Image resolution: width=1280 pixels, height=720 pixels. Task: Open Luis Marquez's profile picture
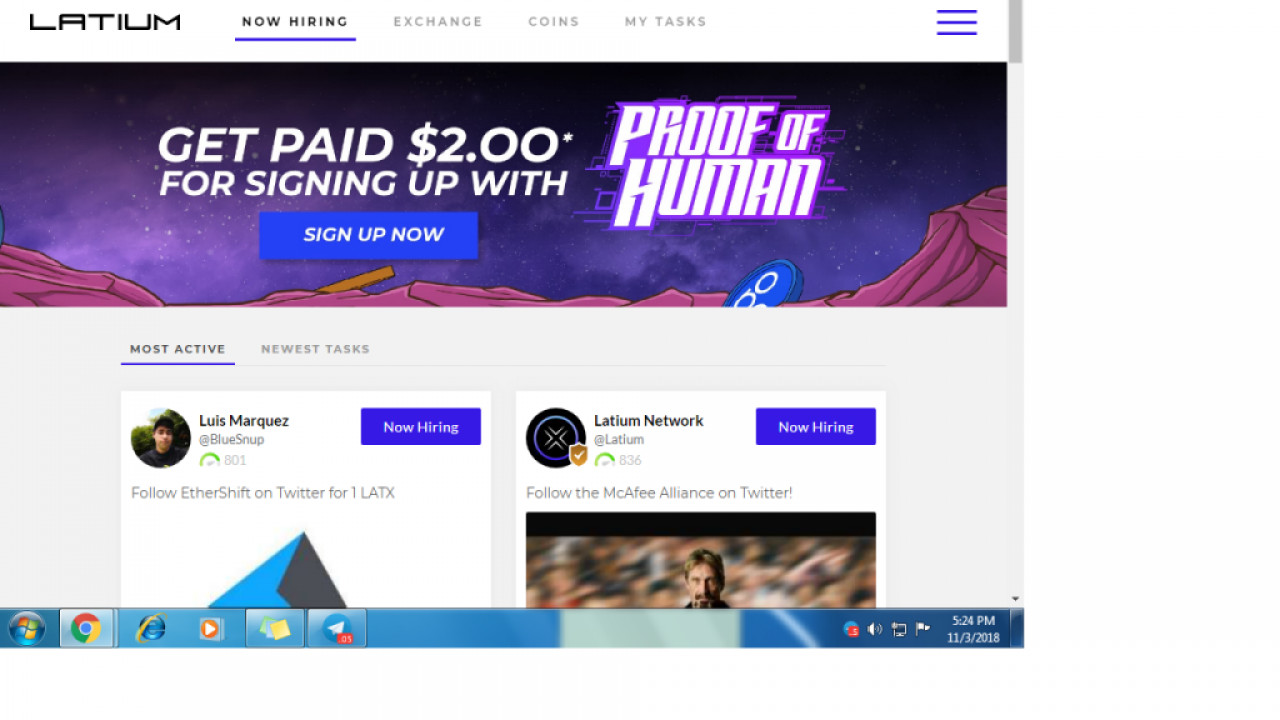[x=160, y=438]
